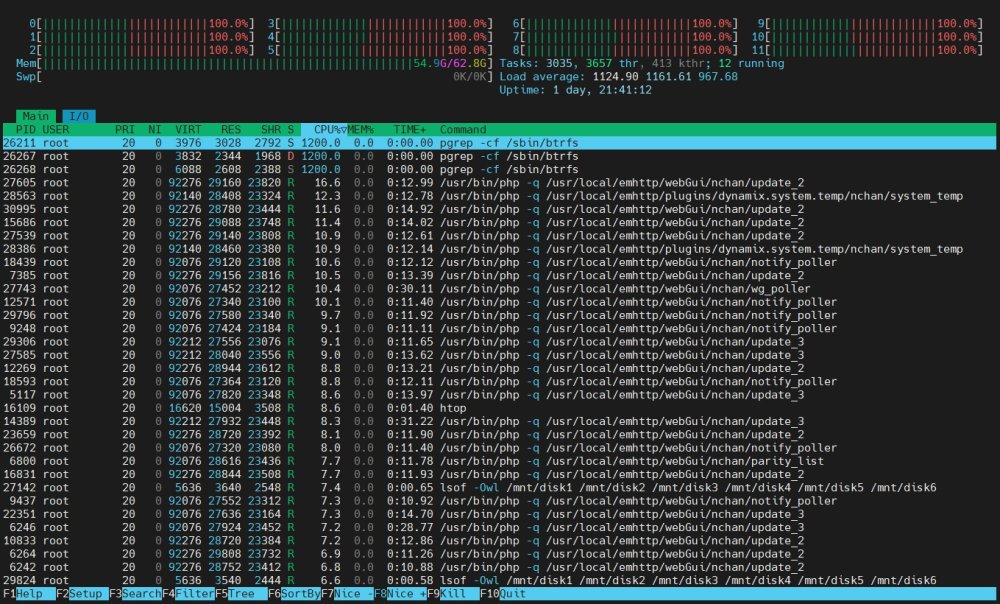1000x604 pixels.
Task: Select process row PID 30995
Action: pyautogui.click(x=499, y=209)
